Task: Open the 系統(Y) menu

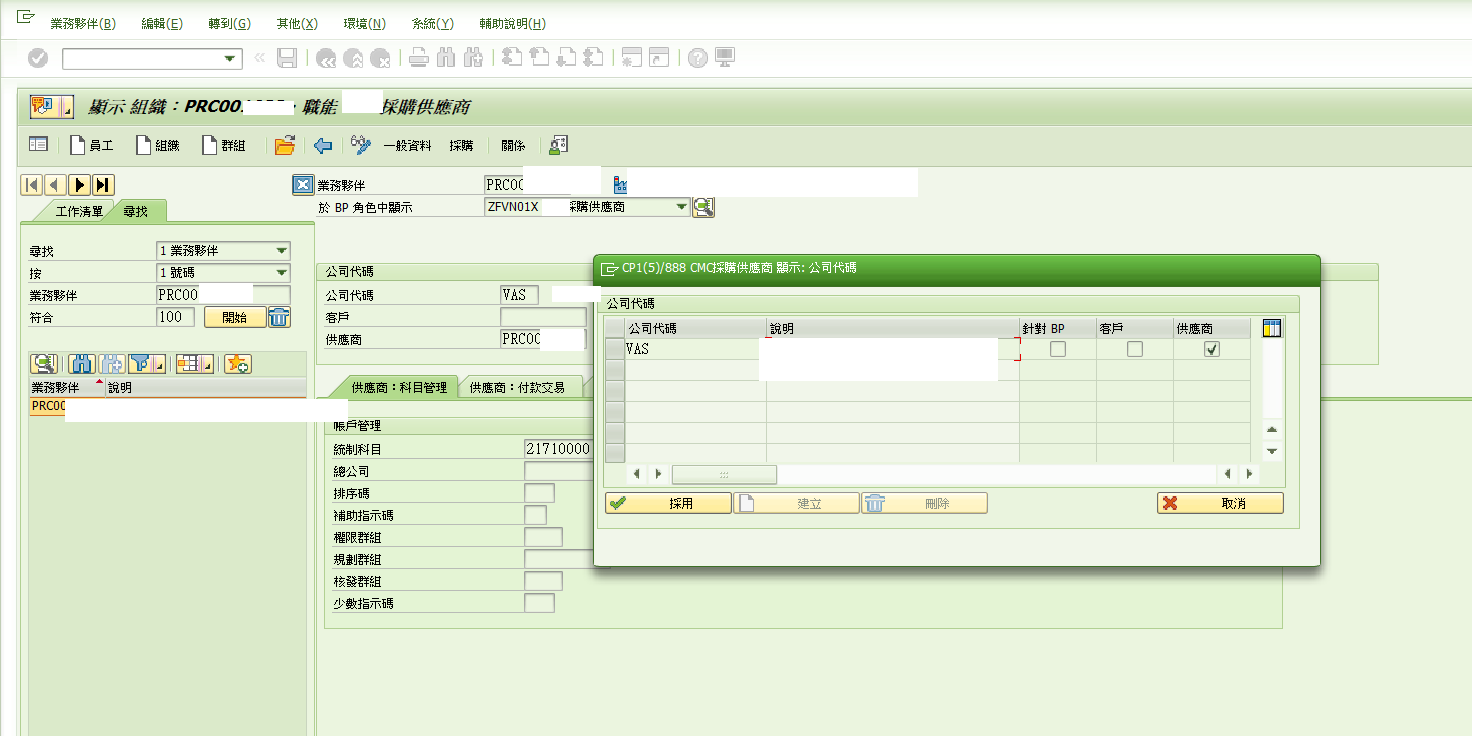Action: 432,24
